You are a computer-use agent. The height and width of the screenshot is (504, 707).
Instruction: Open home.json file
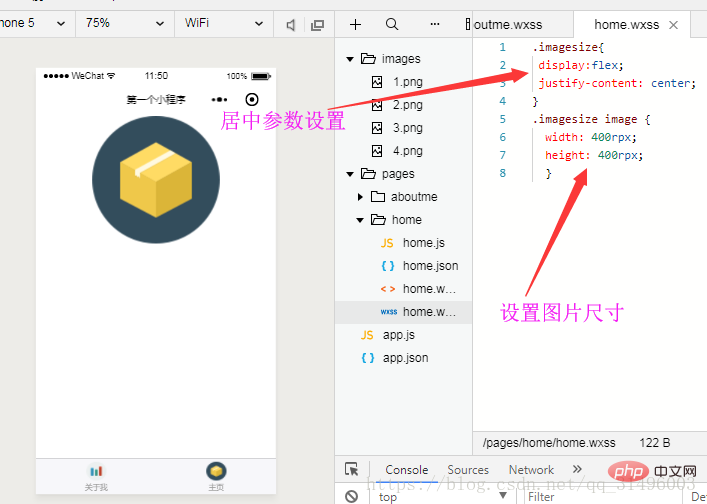[430, 266]
